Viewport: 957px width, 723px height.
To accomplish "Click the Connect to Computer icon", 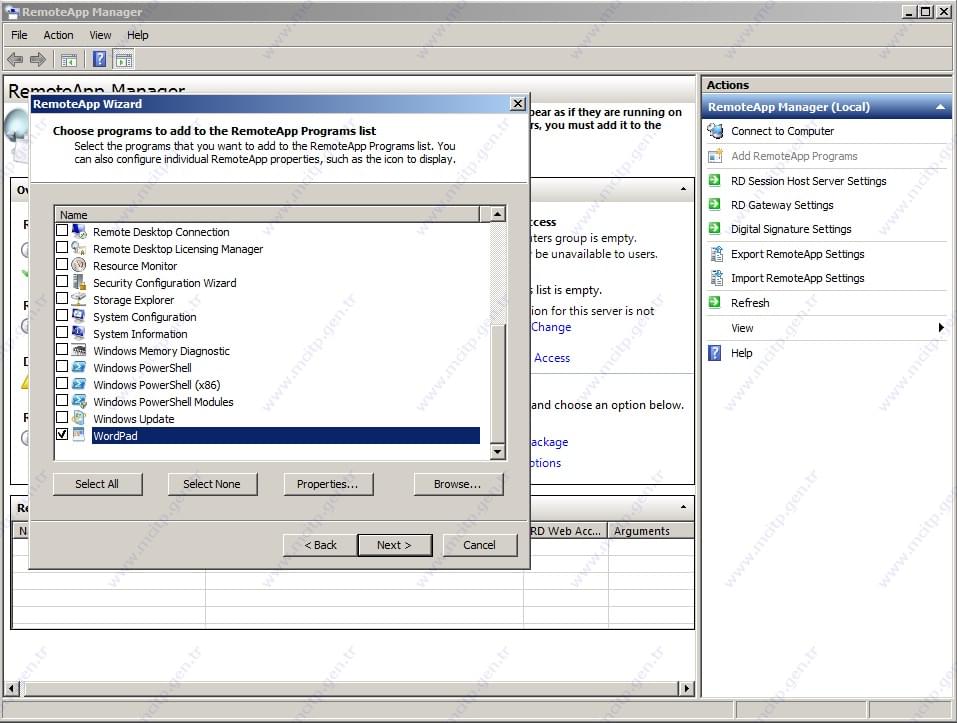I will point(715,131).
